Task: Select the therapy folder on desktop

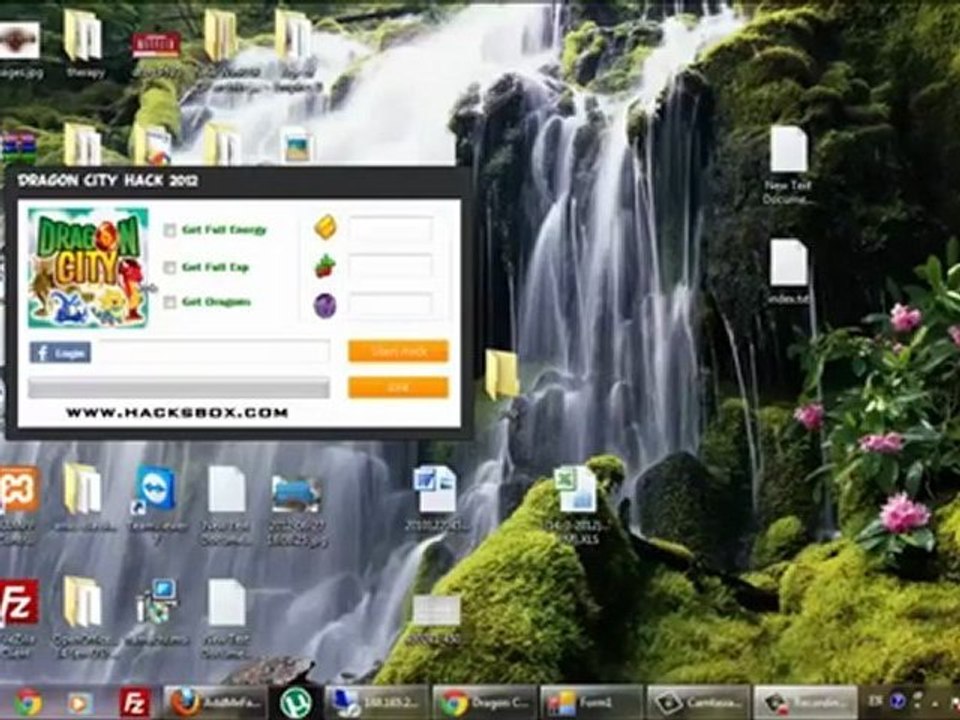Action: coord(84,44)
